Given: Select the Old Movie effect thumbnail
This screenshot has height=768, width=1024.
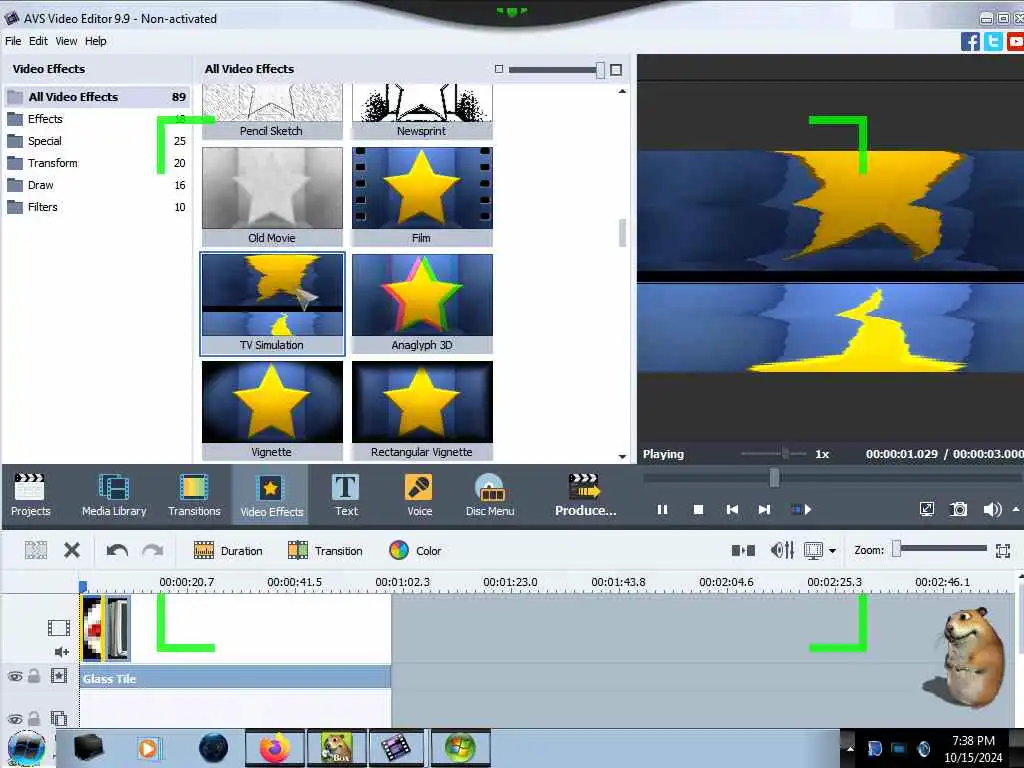Looking at the screenshot, I should click(272, 196).
